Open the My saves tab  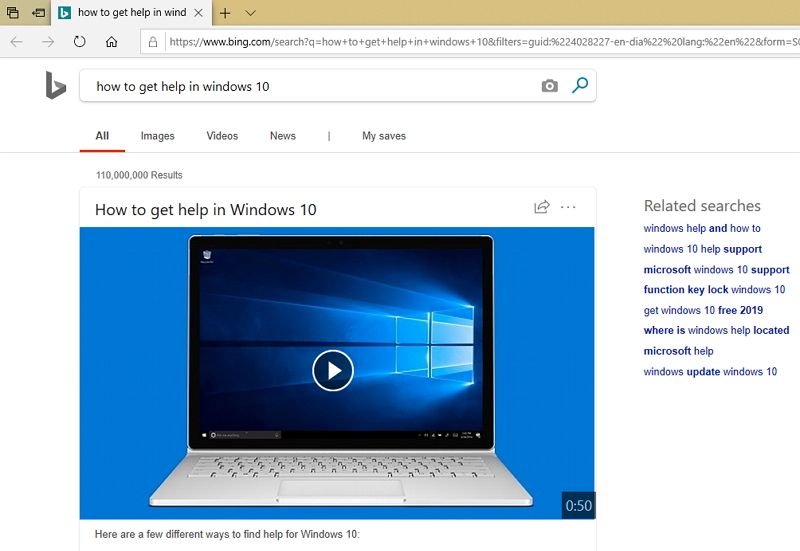pos(384,136)
